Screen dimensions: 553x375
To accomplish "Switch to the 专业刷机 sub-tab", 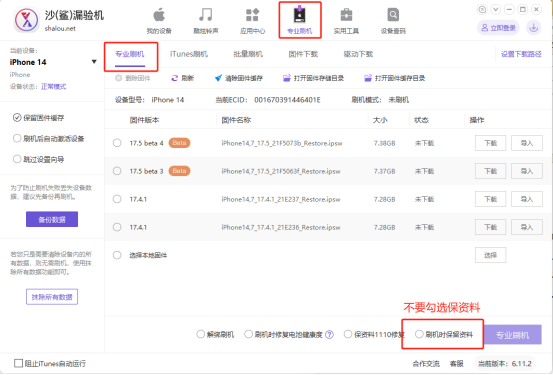I will point(130,54).
